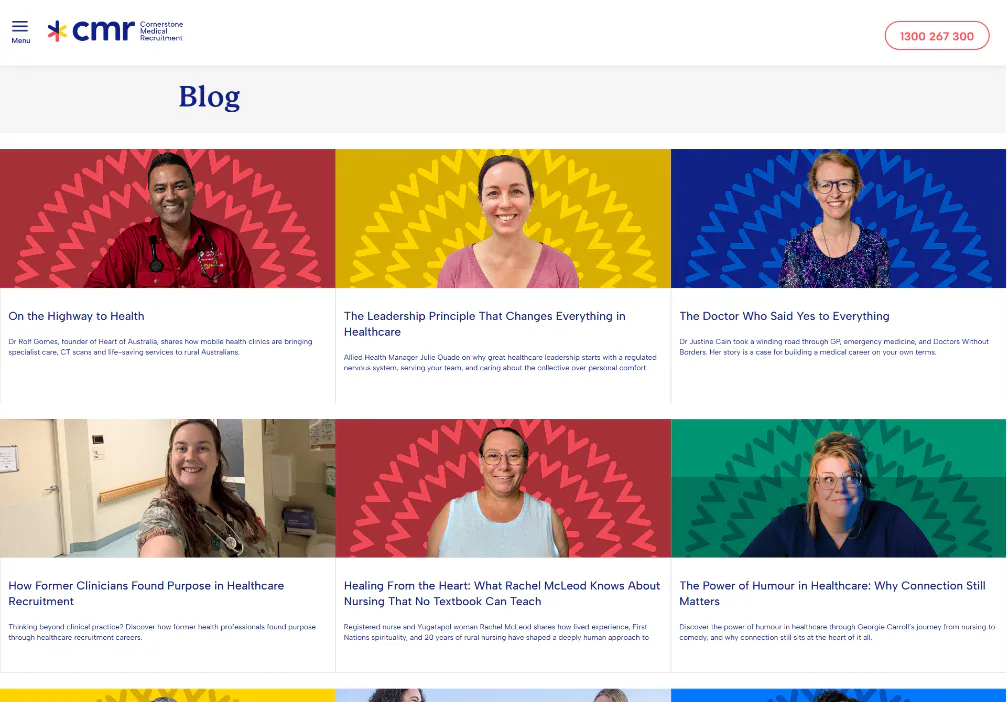Select the Registered nurse Rachel McLeod summary
The height and width of the screenshot is (702, 1007).
click(x=496, y=632)
